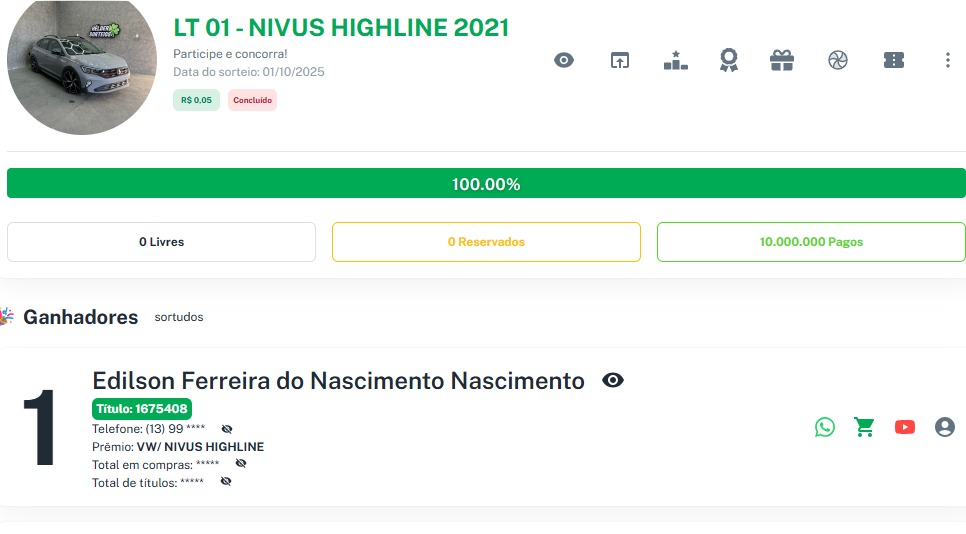The image size is (966, 534).
Task: Open WhatsApp chat with the winner
Action: click(x=825, y=427)
